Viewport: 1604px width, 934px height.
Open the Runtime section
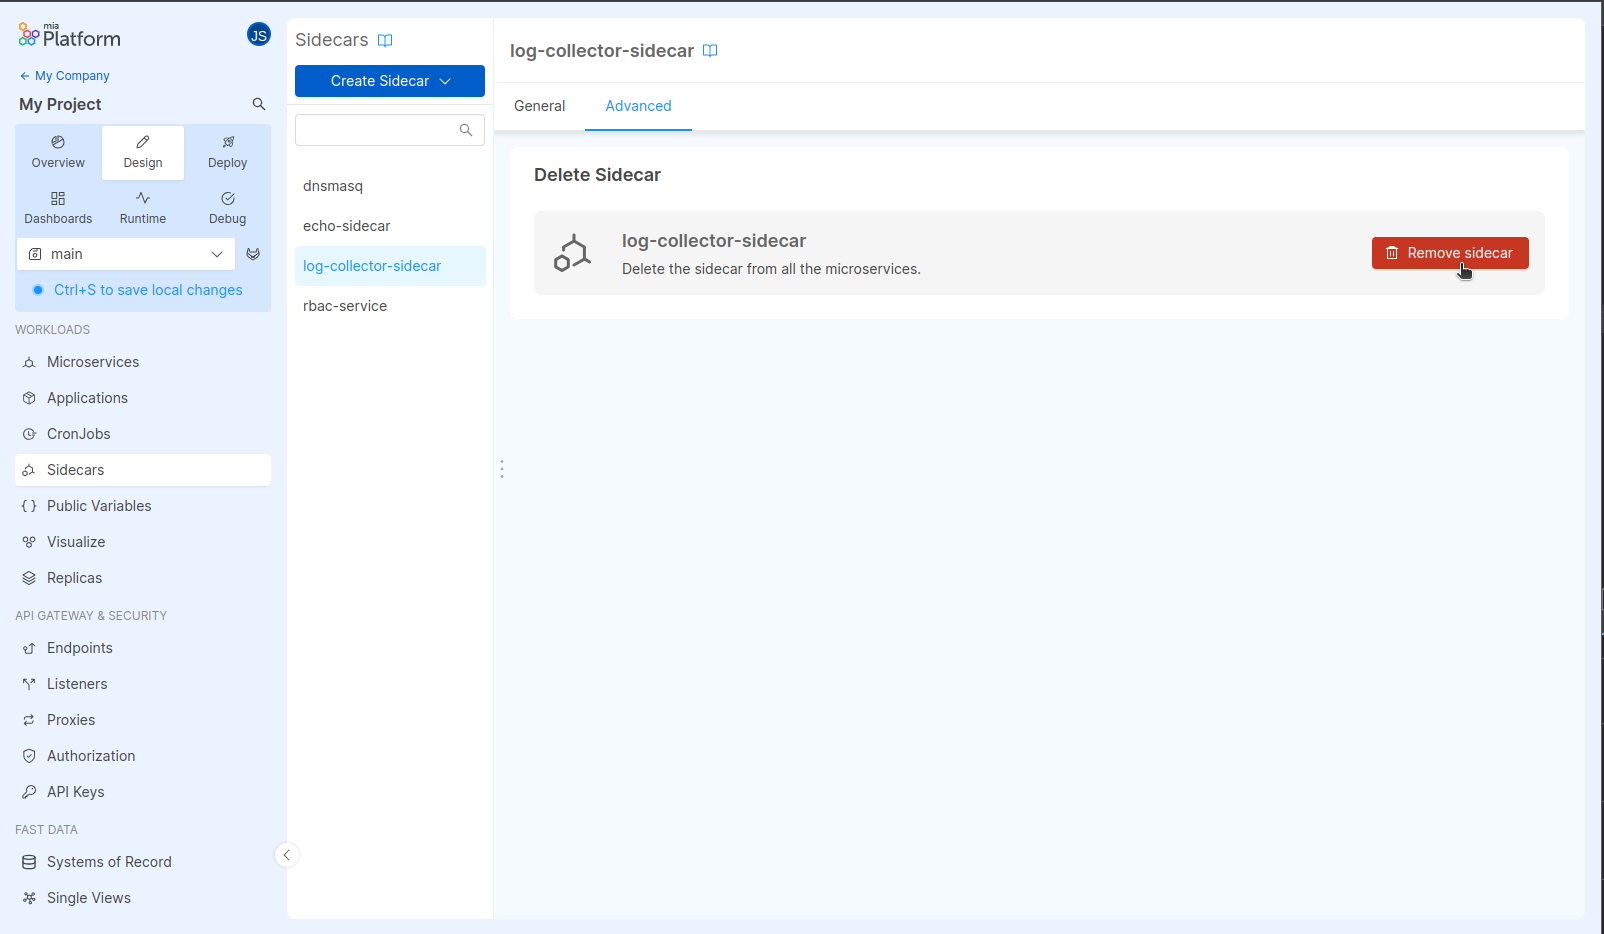click(x=143, y=208)
